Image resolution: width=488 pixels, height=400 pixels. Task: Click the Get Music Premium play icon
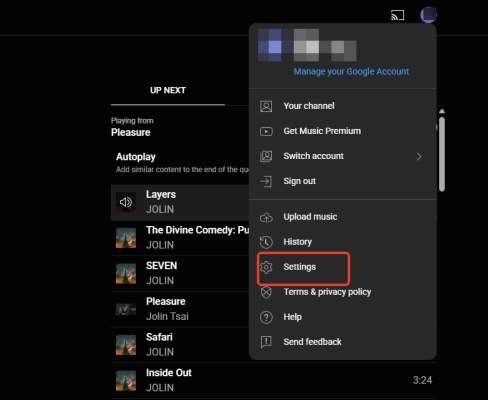pos(266,131)
